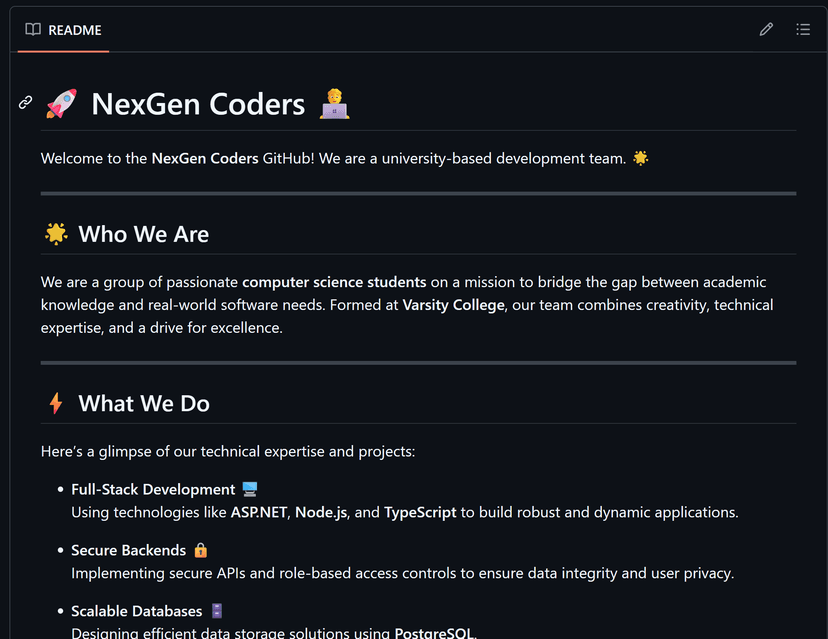Click the computer emoji after Full-Stack Development
This screenshot has height=639, width=828.
(x=250, y=489)
